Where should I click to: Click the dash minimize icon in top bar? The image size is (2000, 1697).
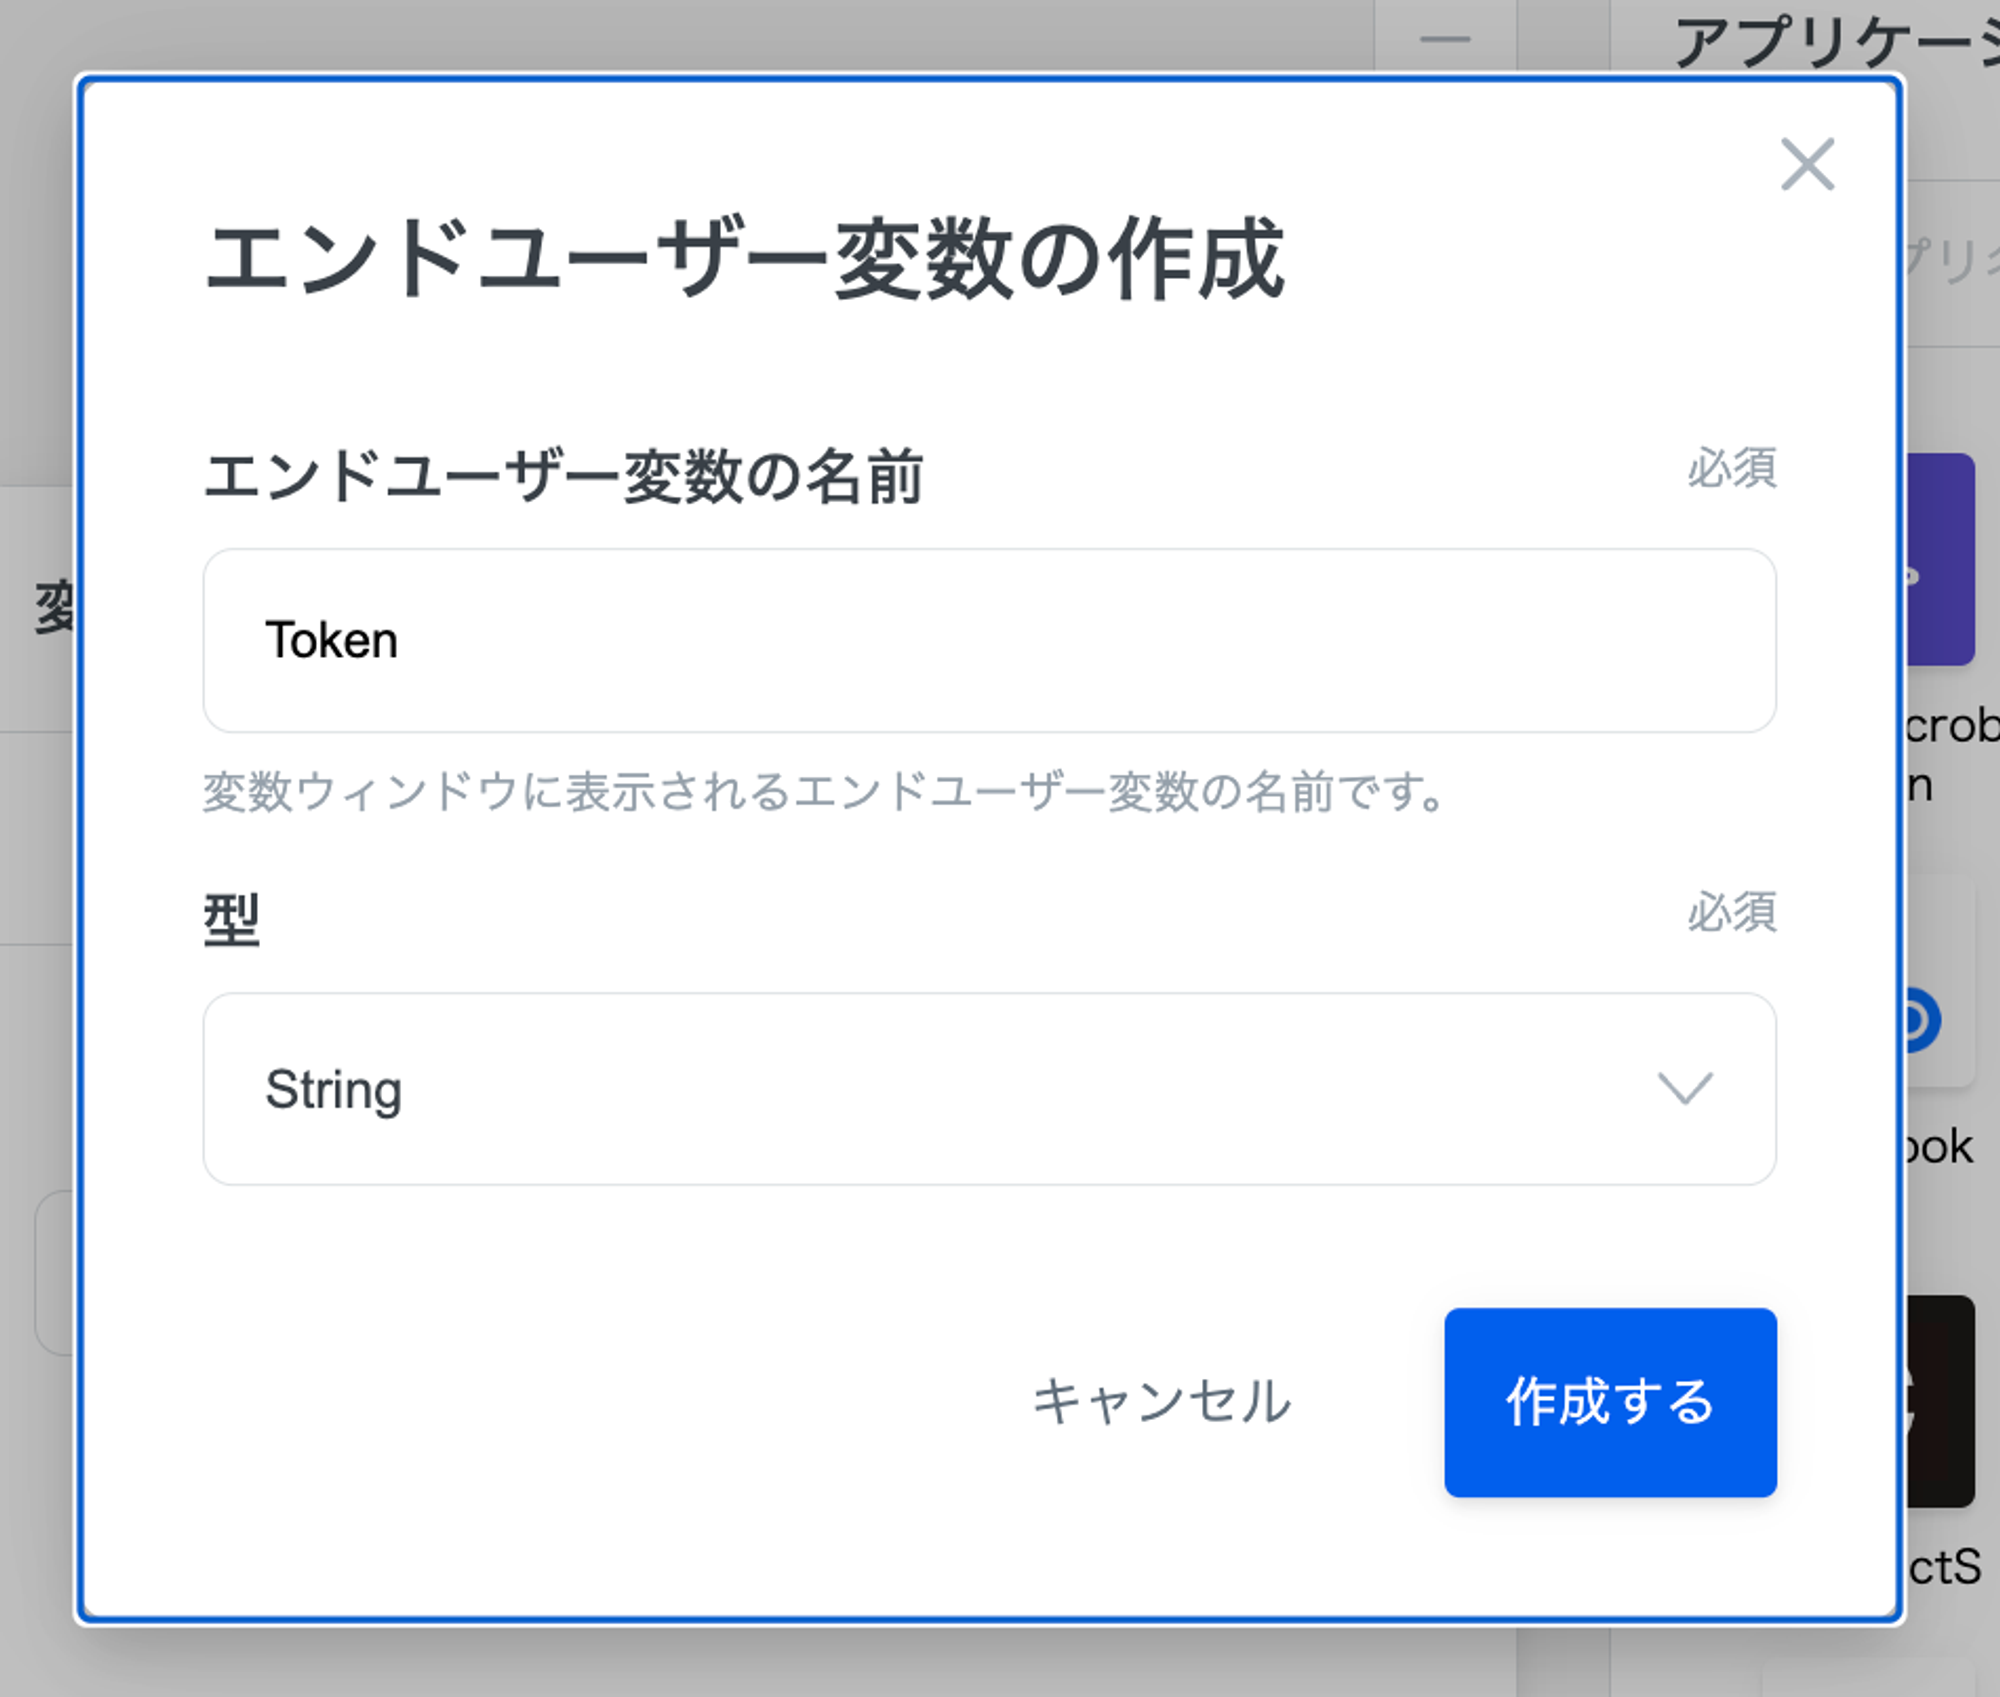1445,40
